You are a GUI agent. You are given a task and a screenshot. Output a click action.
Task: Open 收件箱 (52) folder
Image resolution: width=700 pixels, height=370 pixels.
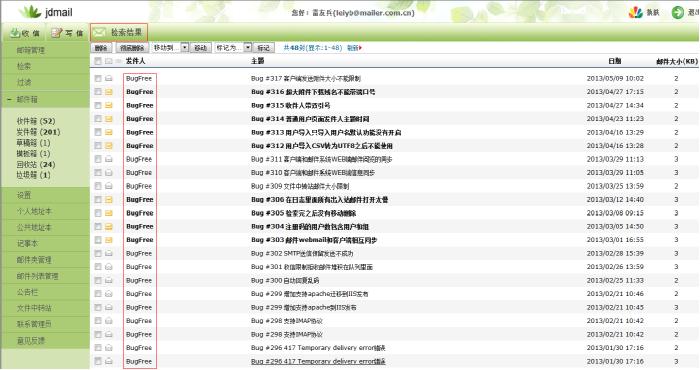point(36,121)
